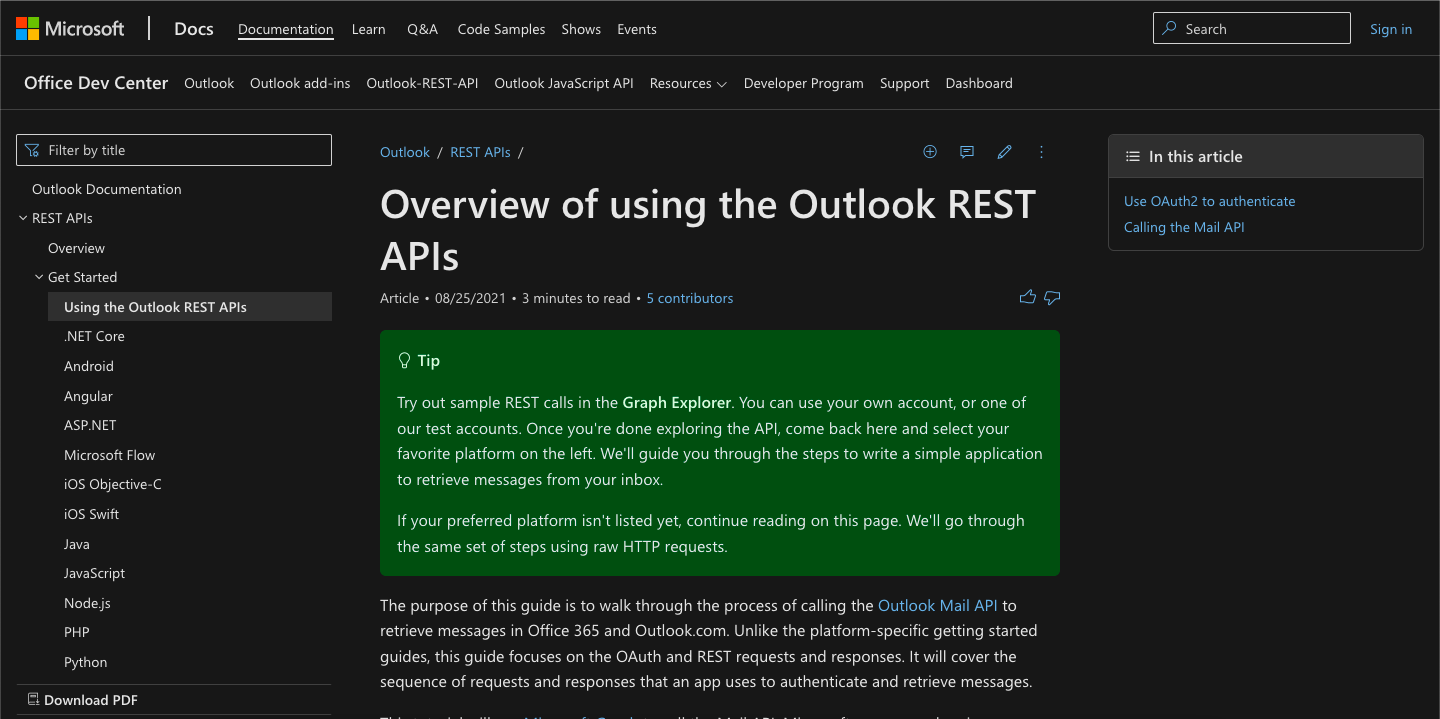This screenshot has width=1440, height=719.
Task: Click the In this article list icon
Action: pyautogui.click(x=1133, y=157)
